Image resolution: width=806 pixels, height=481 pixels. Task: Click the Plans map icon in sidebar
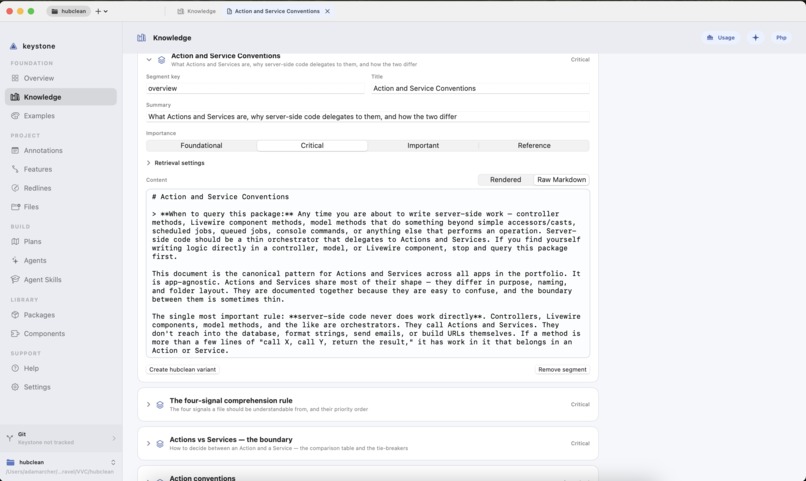15,242
